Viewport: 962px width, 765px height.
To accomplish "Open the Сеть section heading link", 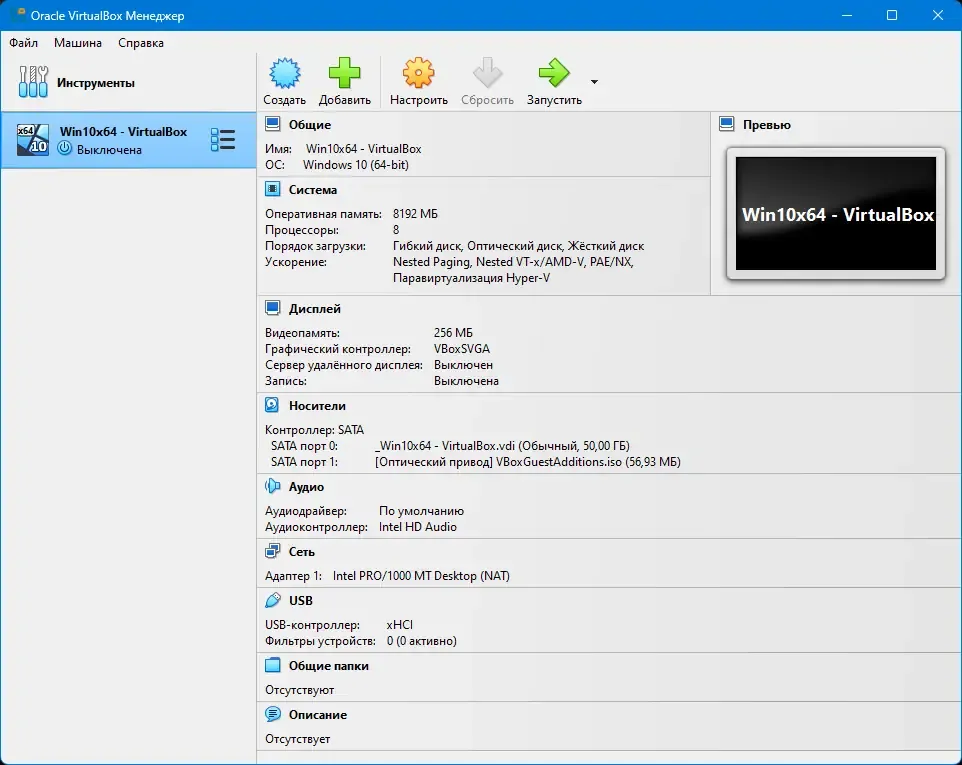I will pos(302,552).
